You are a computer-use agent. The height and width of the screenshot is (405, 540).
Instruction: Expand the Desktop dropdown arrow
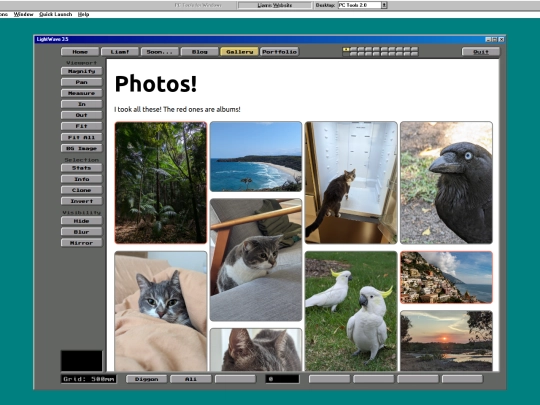tap(384, 5)
